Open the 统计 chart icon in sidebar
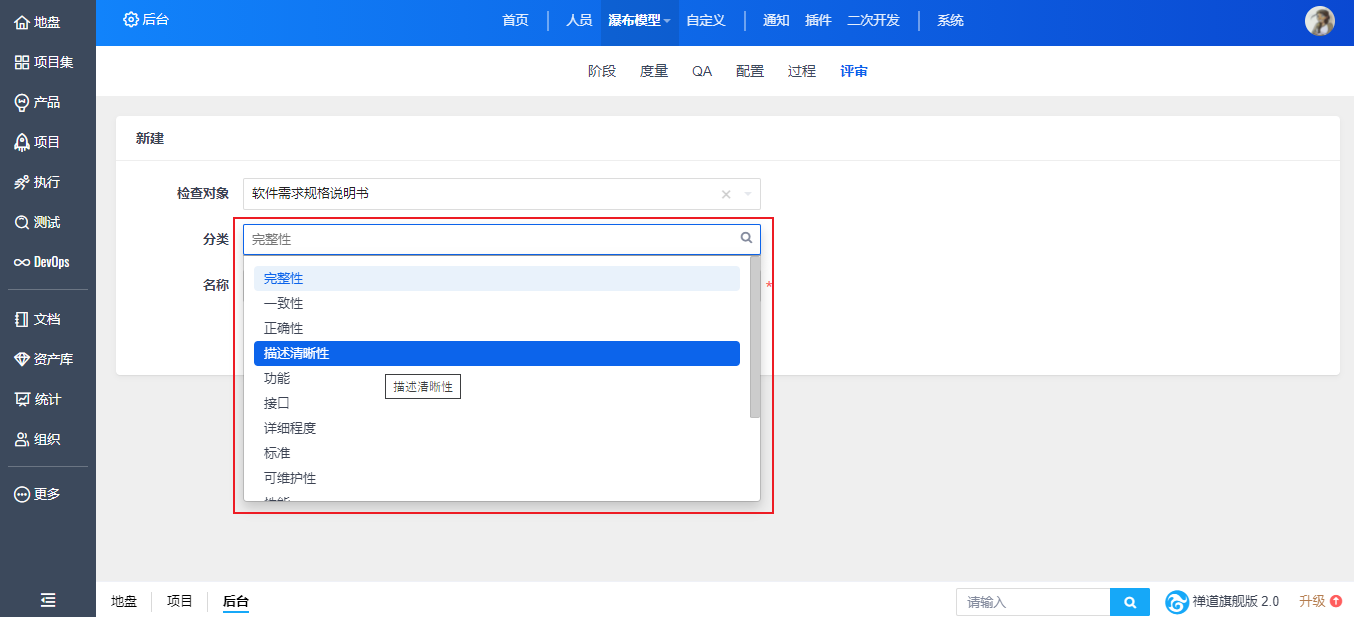The height and width of the screenshot is (617, 1354). [x=22, y=399]
